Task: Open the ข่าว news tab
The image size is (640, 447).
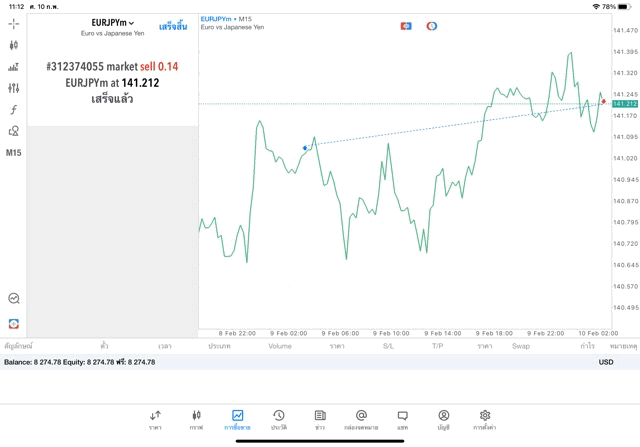Action: [320, 420]
